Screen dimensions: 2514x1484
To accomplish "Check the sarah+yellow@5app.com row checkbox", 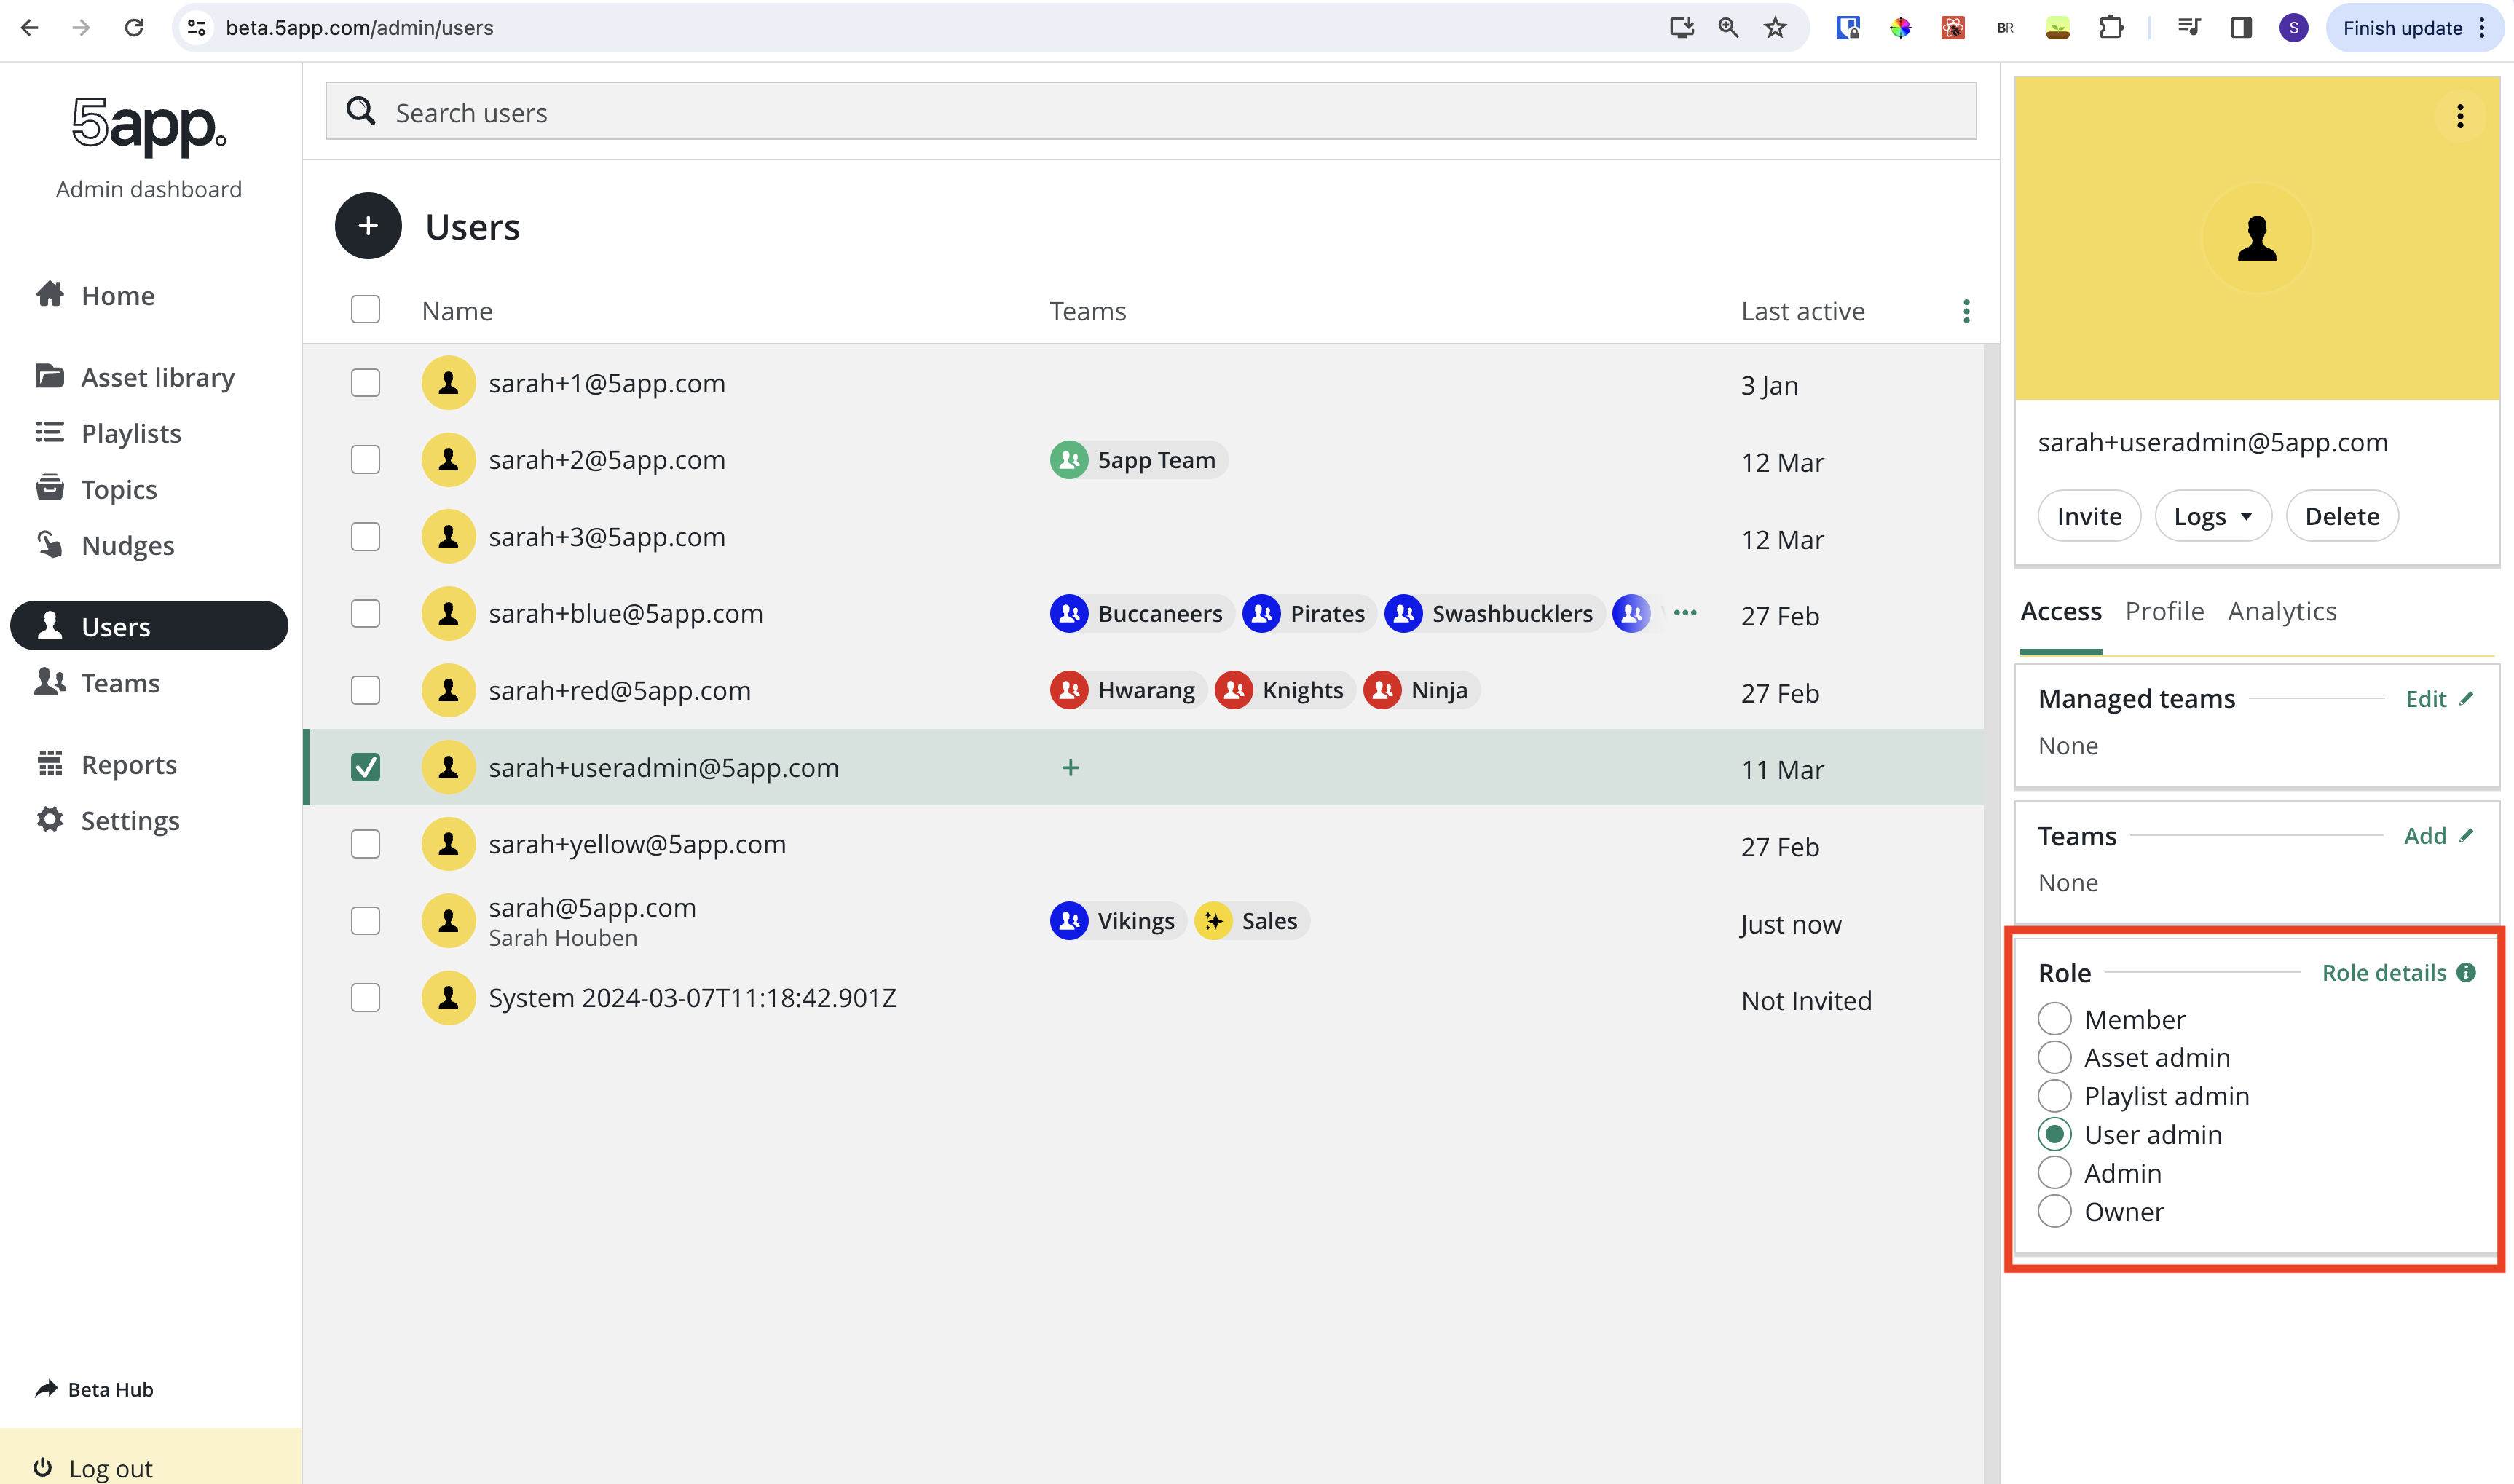I will click(x=366, y=844).
